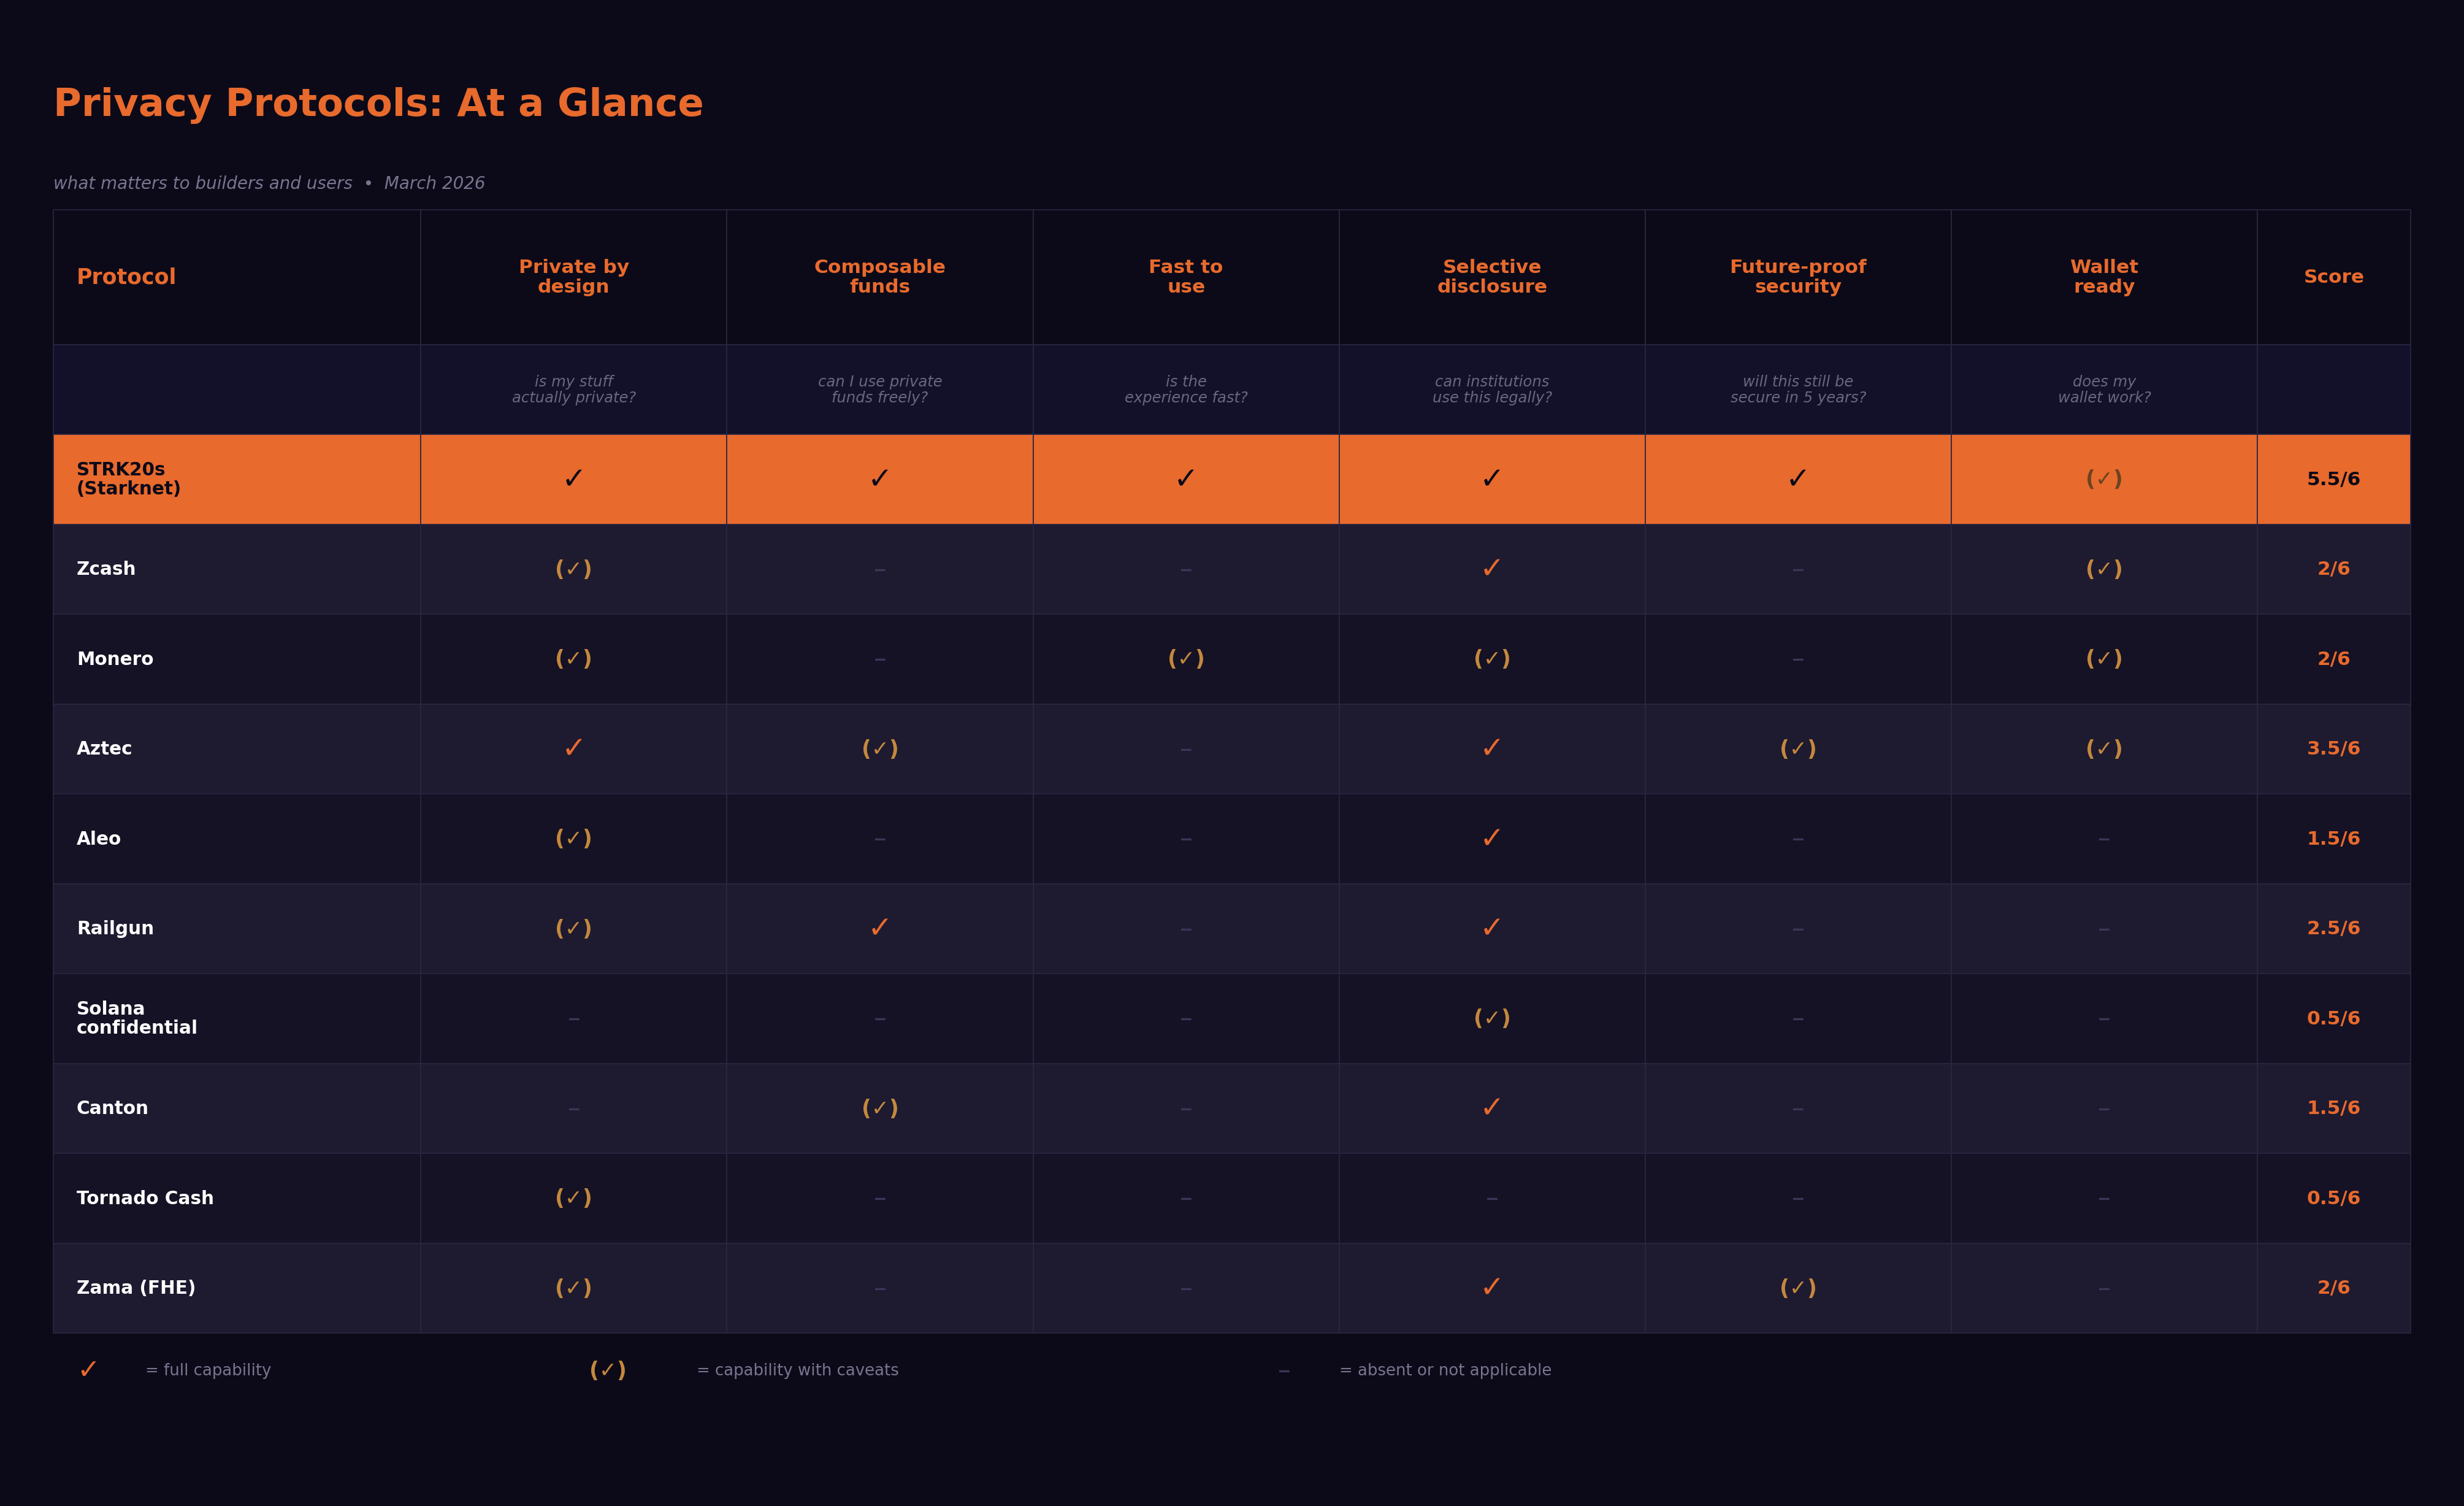
Task: Click Solana confidential Selective disclosure partial checkmark
Action: click(1491, 1018)
